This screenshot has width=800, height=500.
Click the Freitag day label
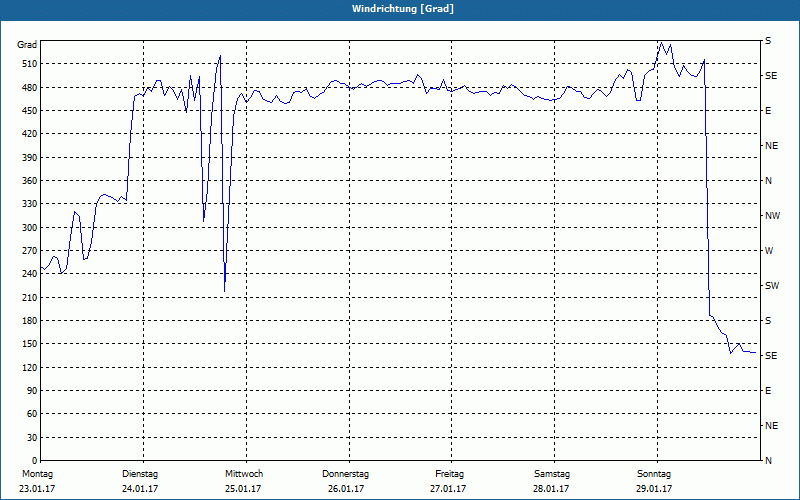(449, 474)
